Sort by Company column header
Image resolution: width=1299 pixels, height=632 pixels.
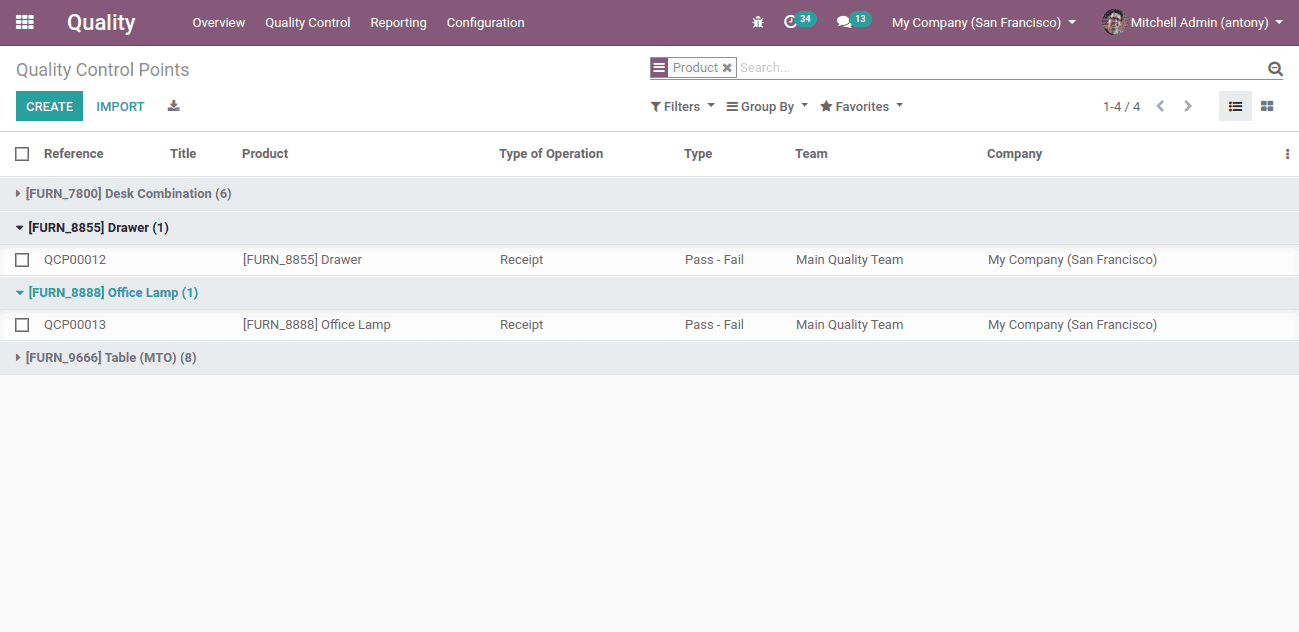(x=1014, y=154)
